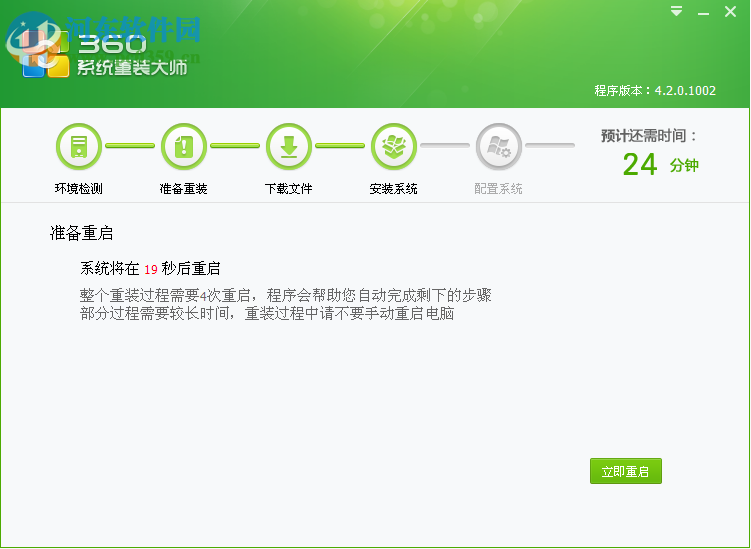The image size is (751, 549).
Task: Click the 准备重装 step icon
Action: pos(184,147)
